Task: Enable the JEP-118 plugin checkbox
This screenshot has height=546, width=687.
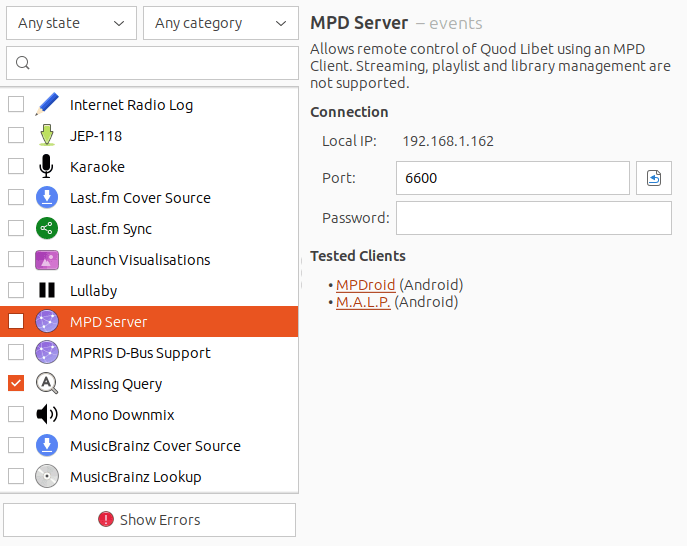Action: pos(16,135)
